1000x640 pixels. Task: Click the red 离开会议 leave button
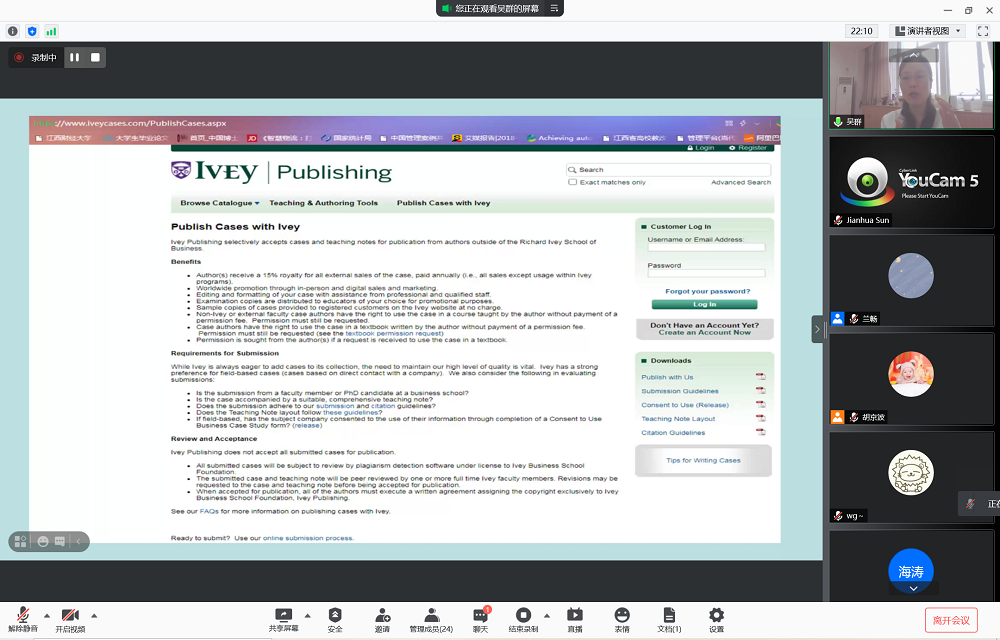tap(951, 620)
